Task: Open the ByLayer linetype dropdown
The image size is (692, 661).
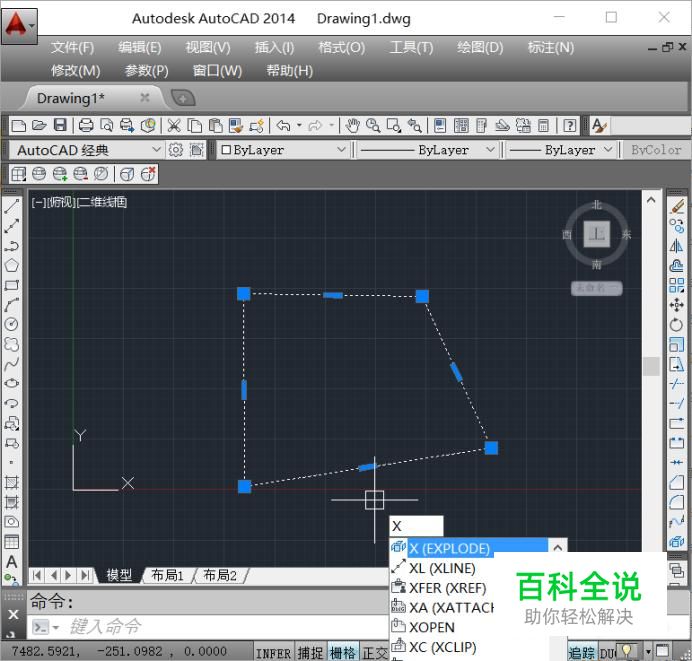Action: [x=428, y=150]
